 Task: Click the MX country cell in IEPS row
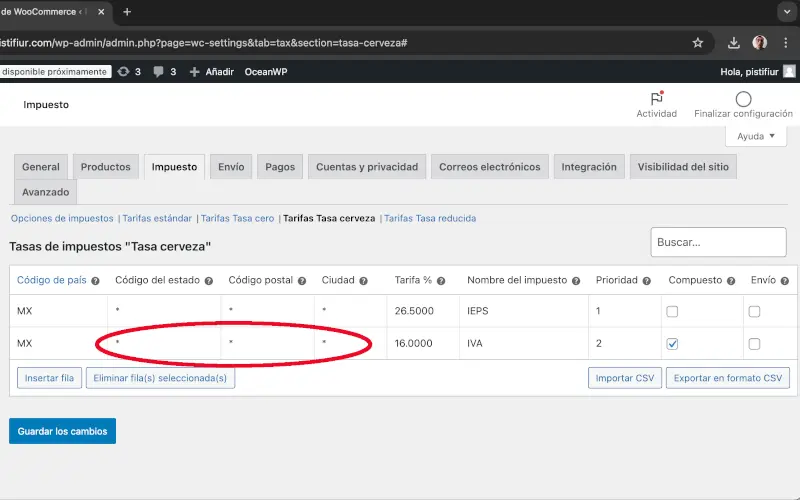click(59, 311)
